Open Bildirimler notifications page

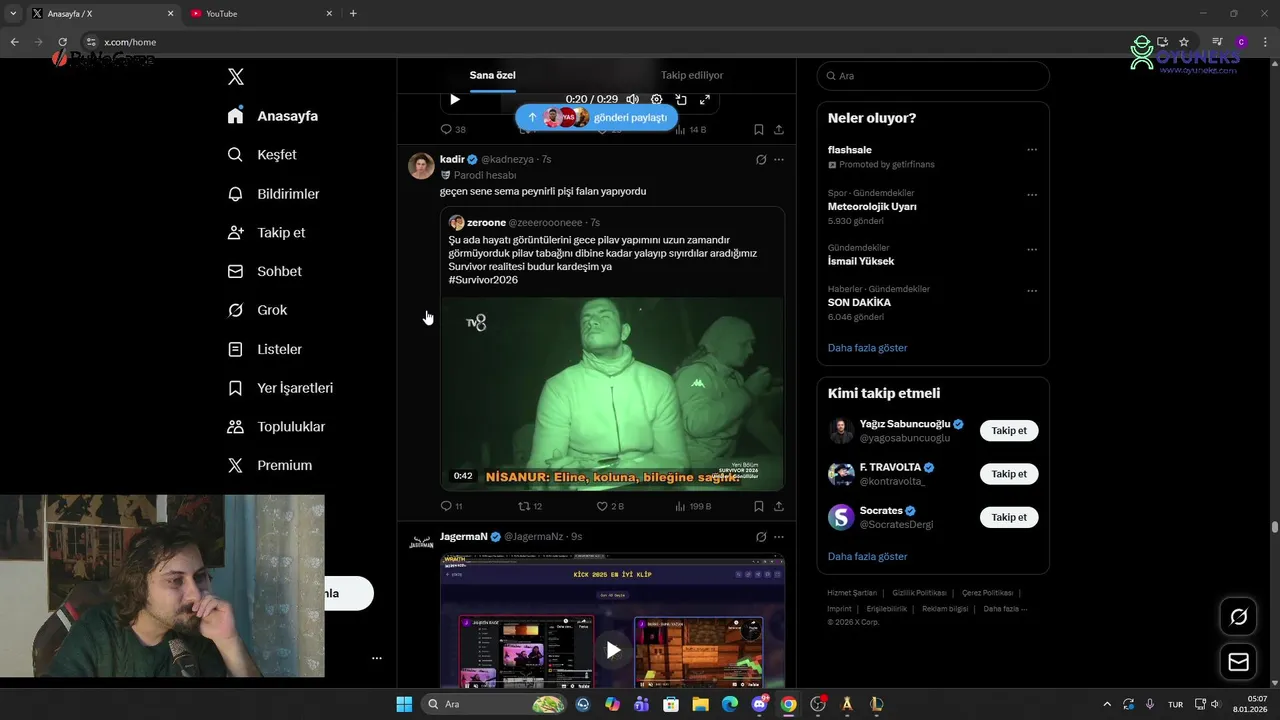[273, 194]
